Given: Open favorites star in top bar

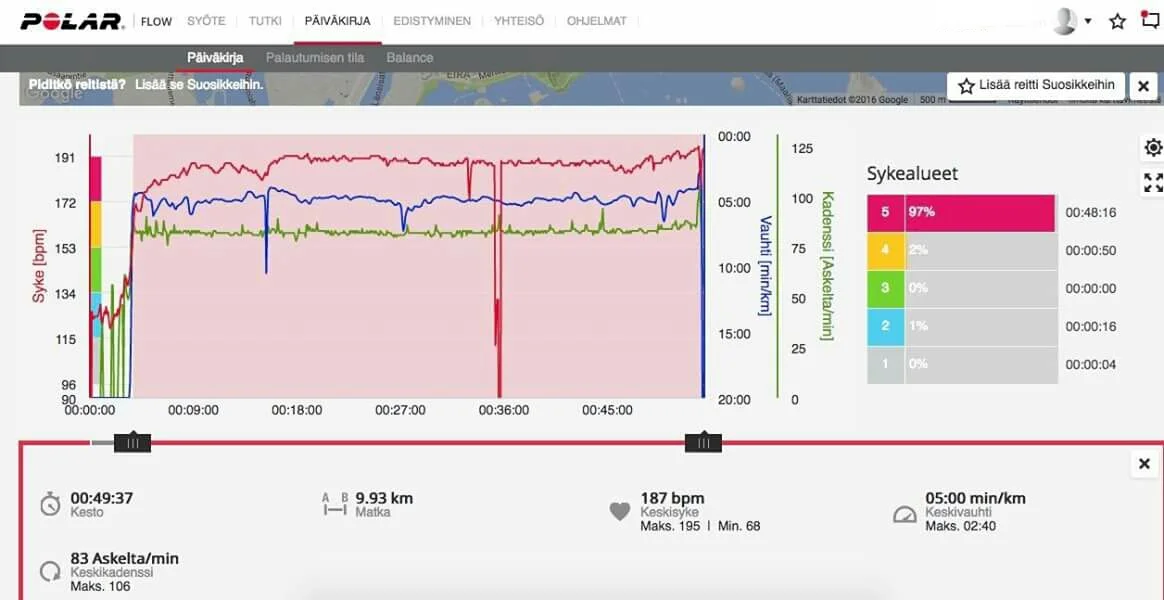Looking at the screenshot, I should click(x=1118, y=21).
